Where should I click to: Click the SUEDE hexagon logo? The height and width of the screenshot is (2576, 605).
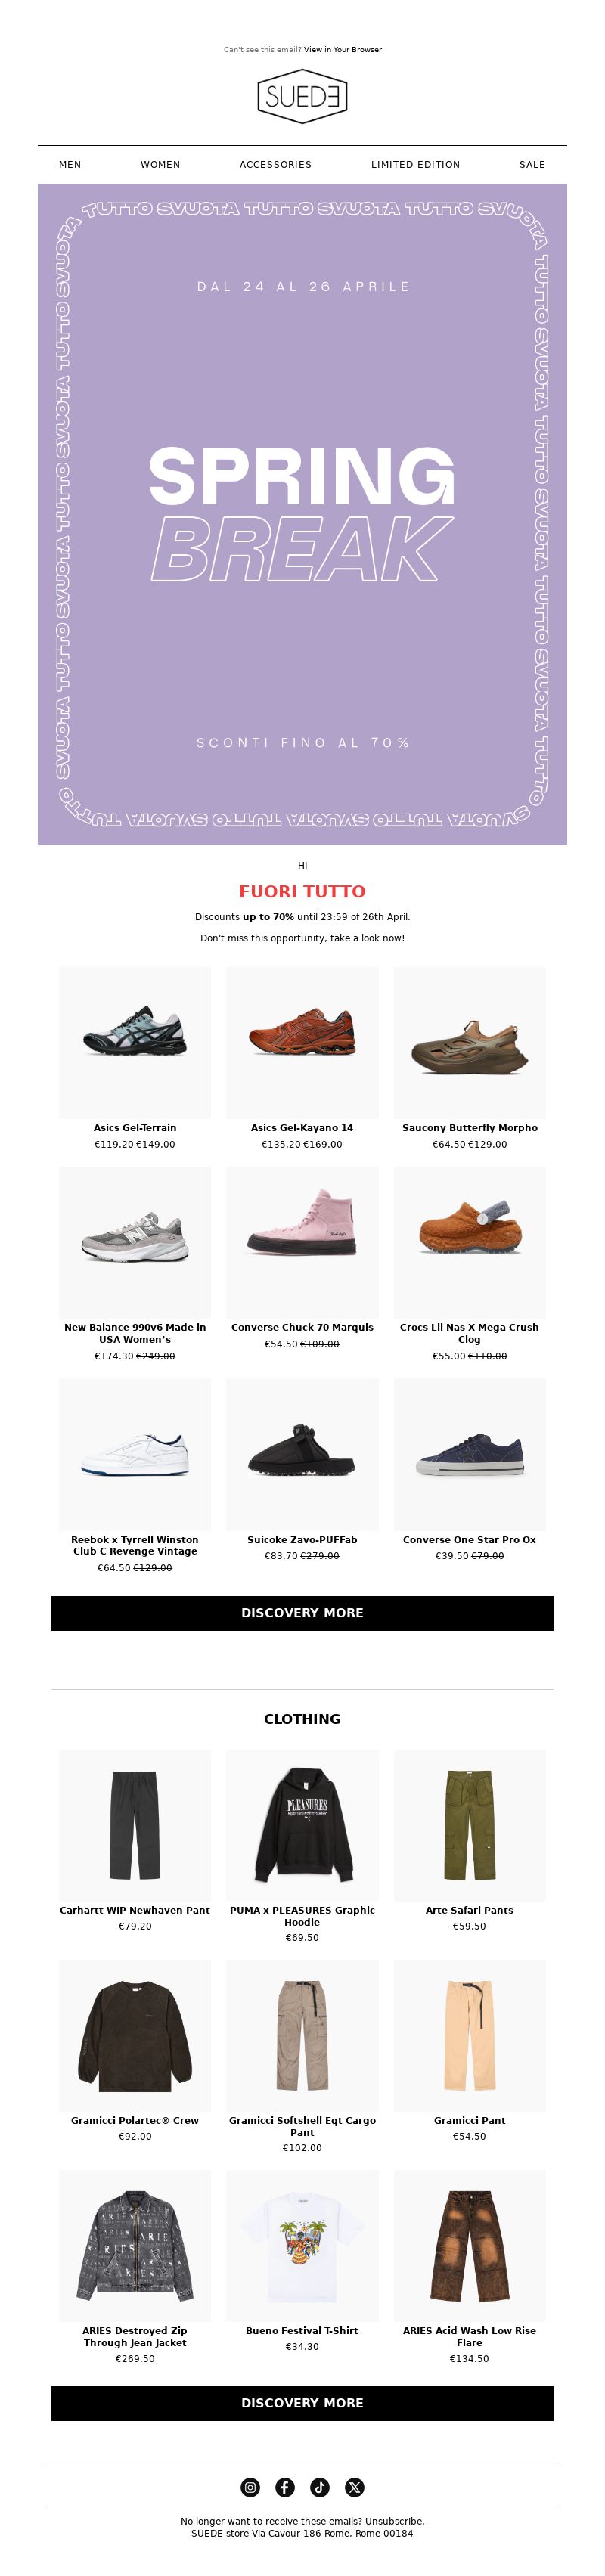[302, 97]
